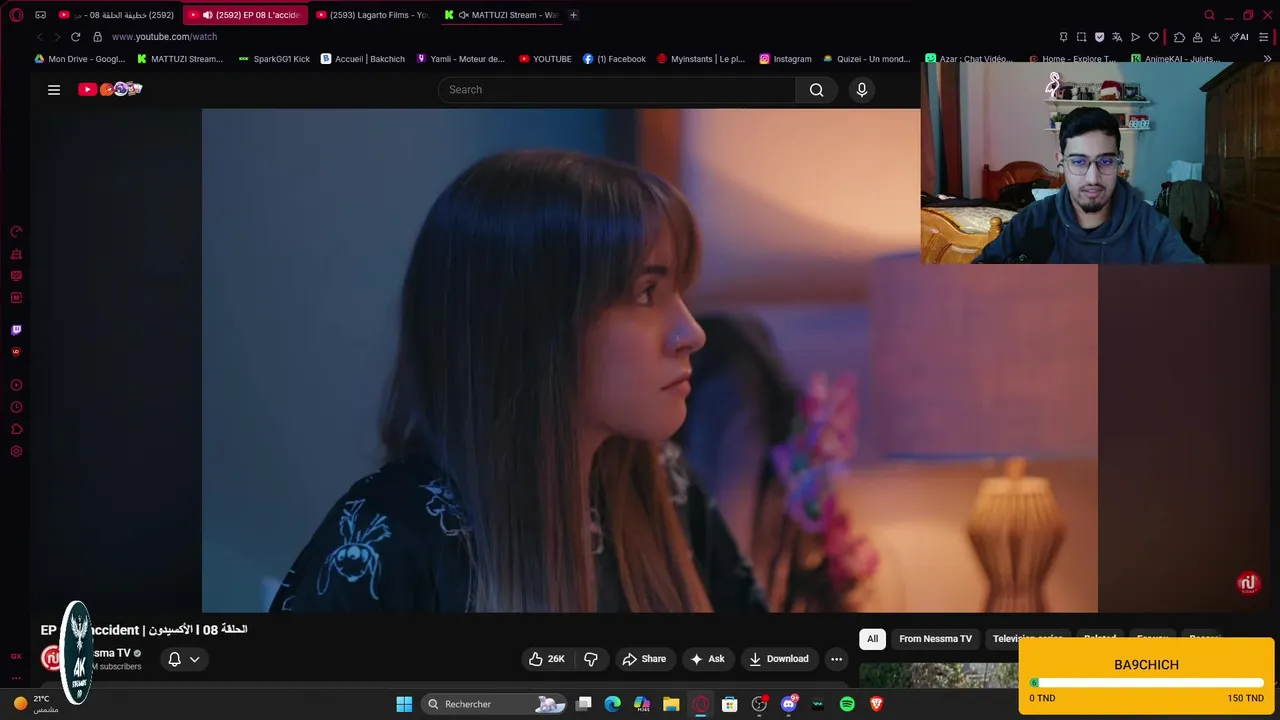Open the Accueil | Bakchich bookmark
1280x720 pixels.
(362, 59)
